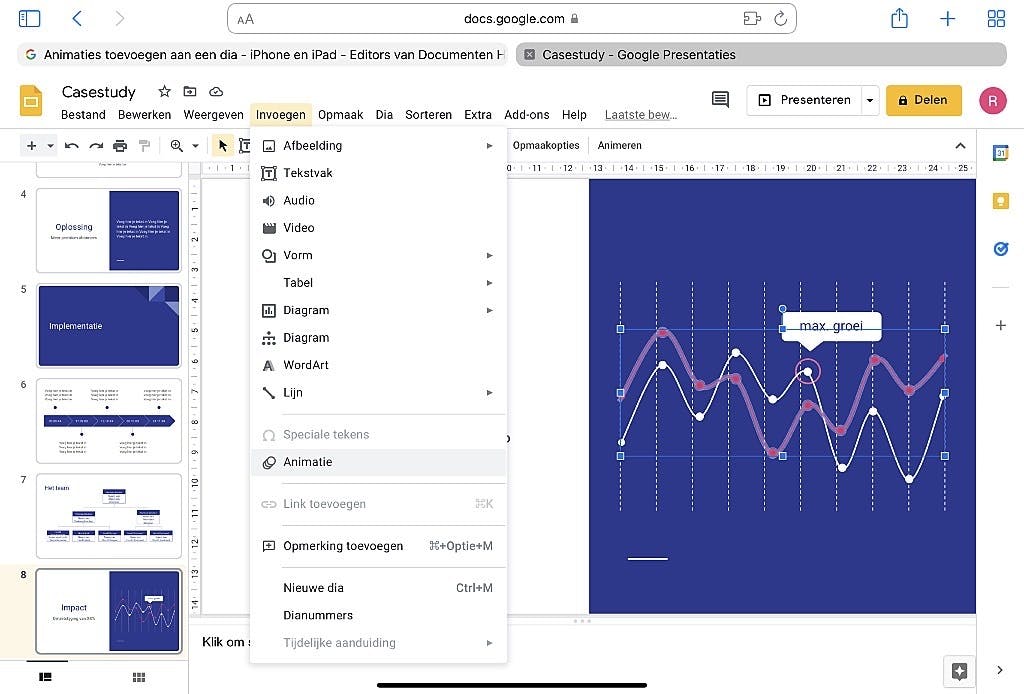The width and height of the screenshot is (1024, 694).
Task: Open the Opmaak menu
Action: (x=340, y=115)
